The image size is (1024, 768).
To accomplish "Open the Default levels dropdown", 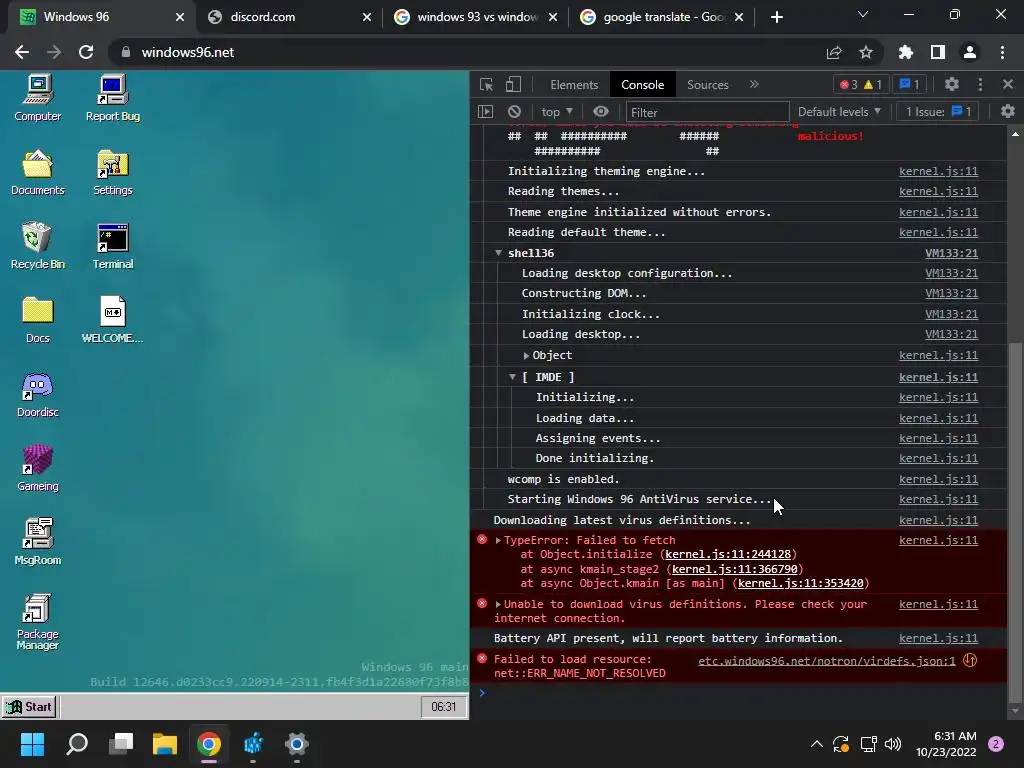I will [839, 112].
